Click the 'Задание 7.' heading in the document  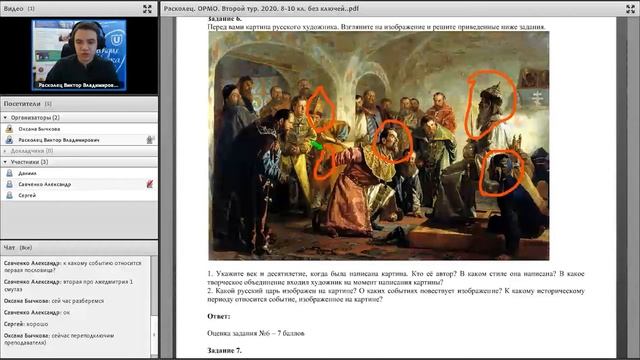224,351
